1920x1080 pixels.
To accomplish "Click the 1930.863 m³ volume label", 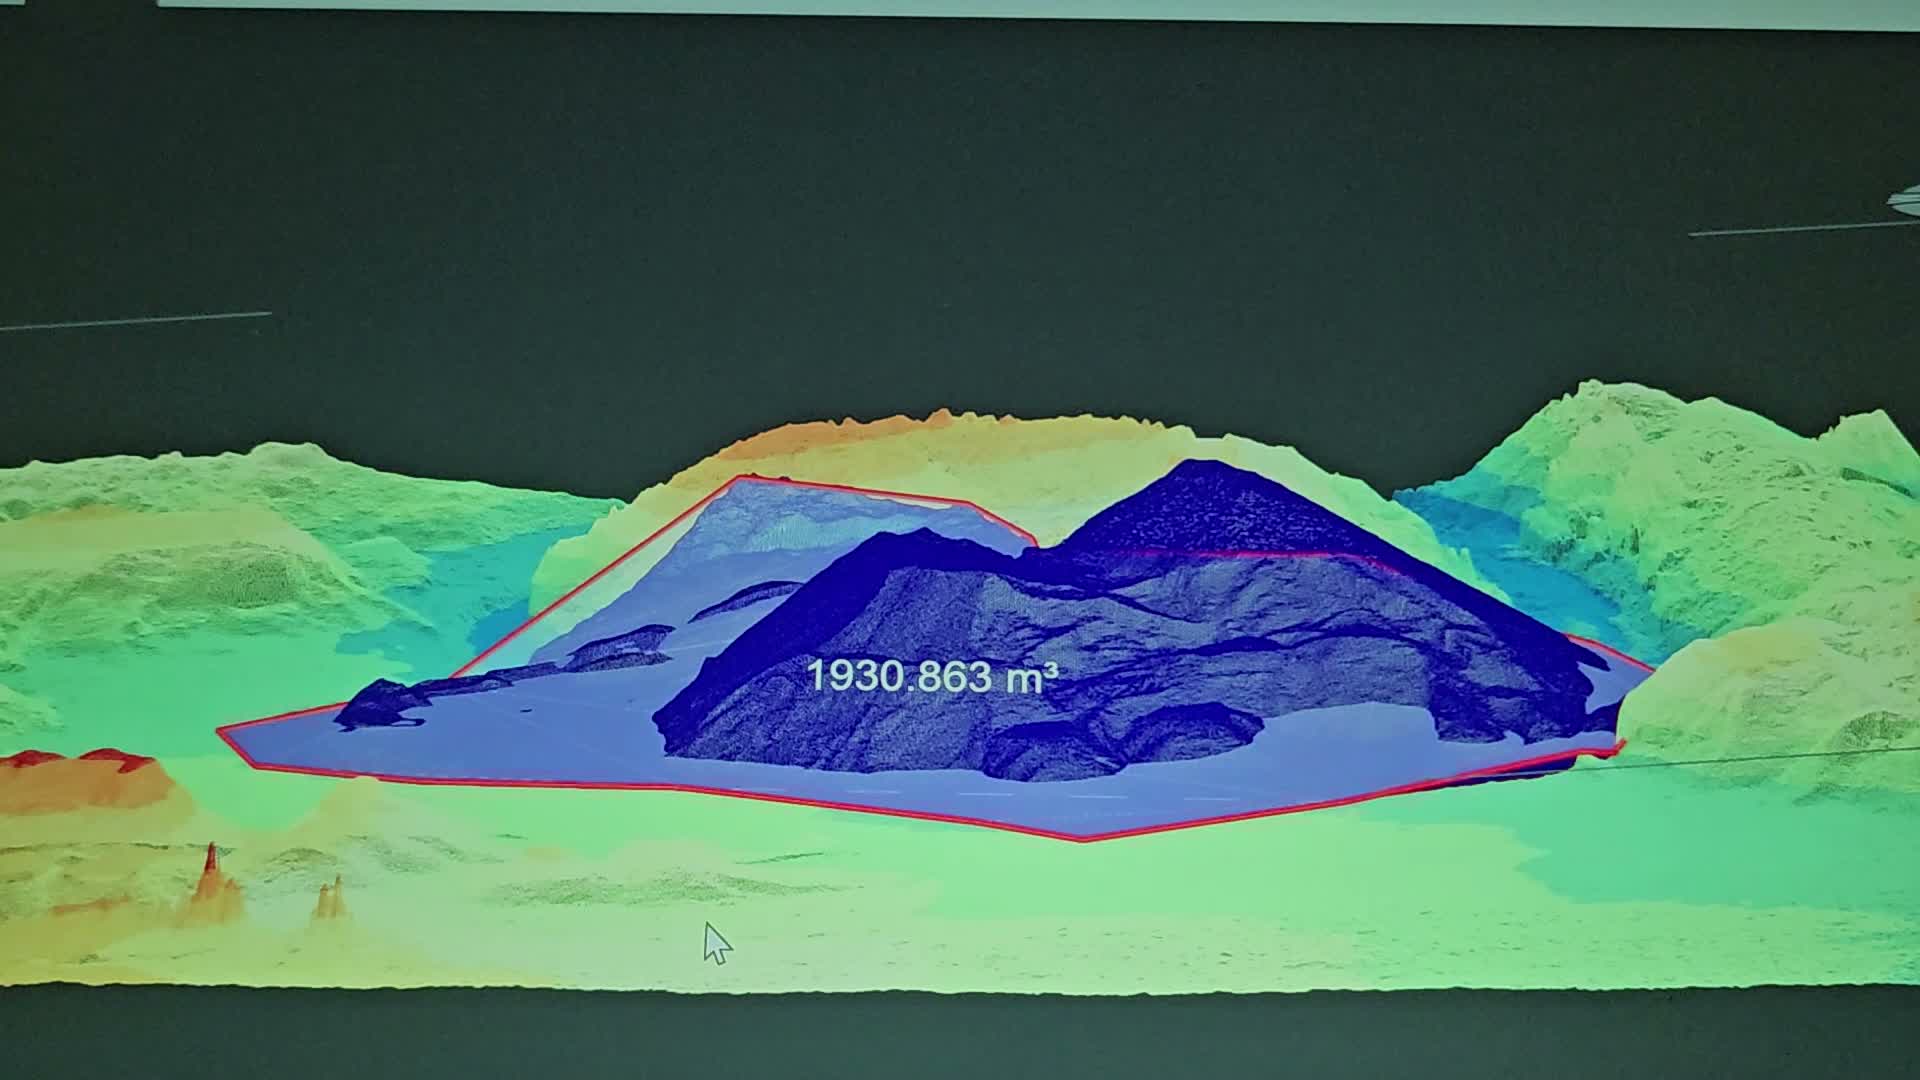I will 932,677.
